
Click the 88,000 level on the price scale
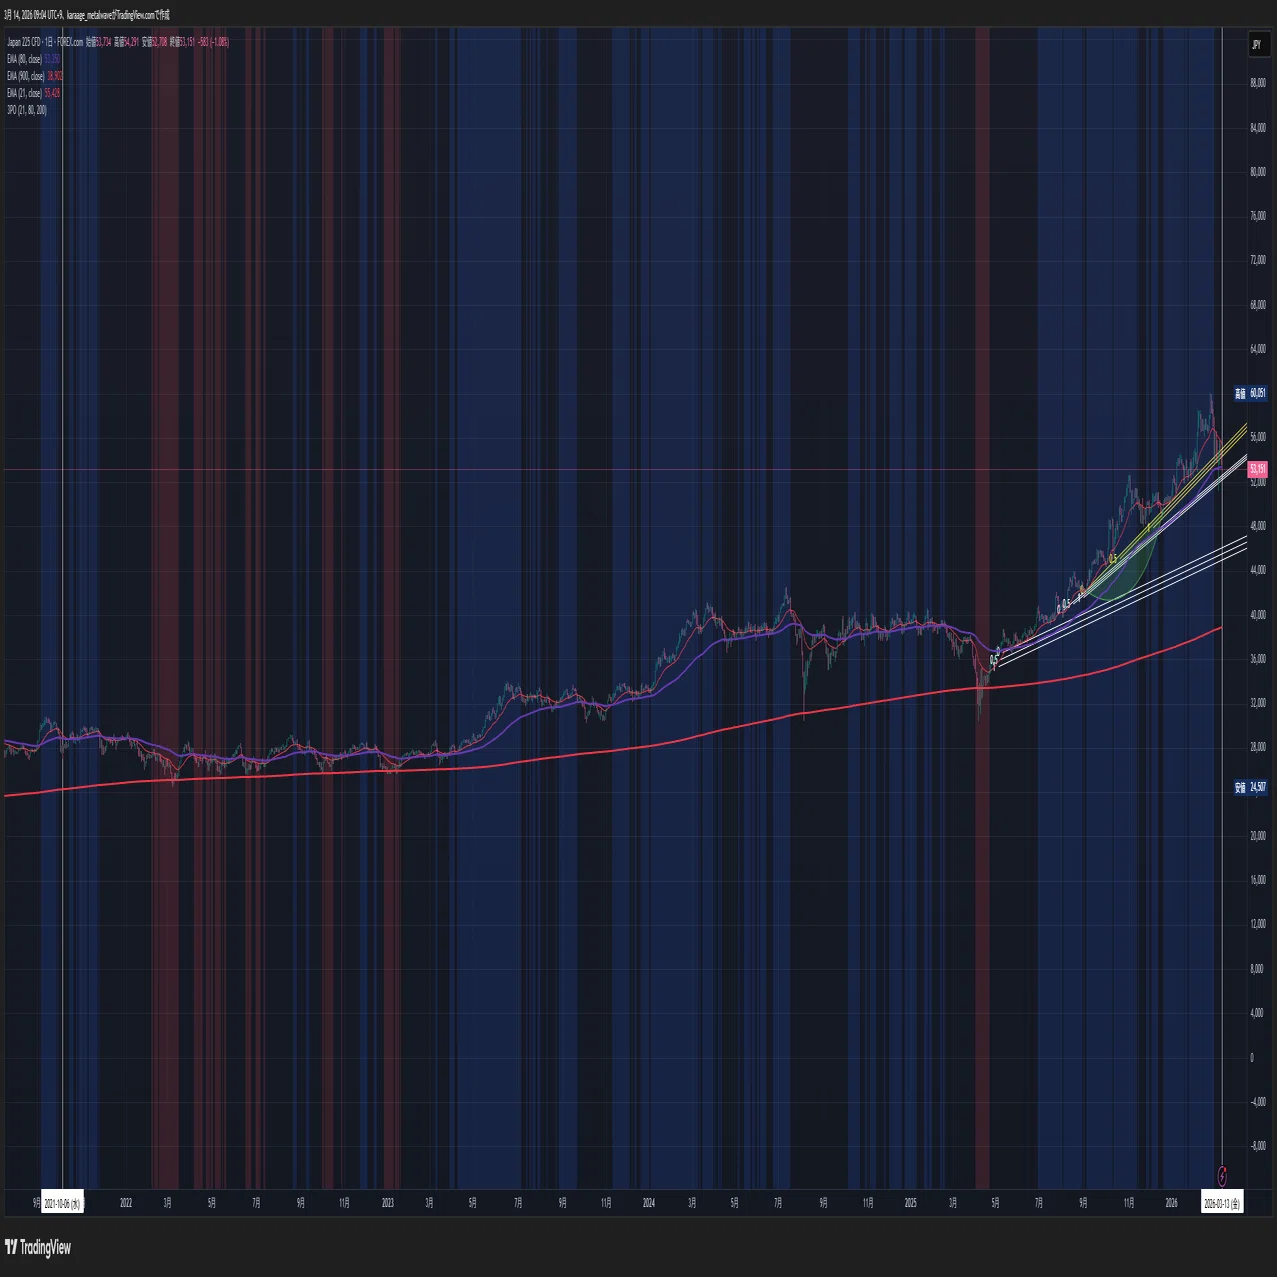pos(1257,84)
